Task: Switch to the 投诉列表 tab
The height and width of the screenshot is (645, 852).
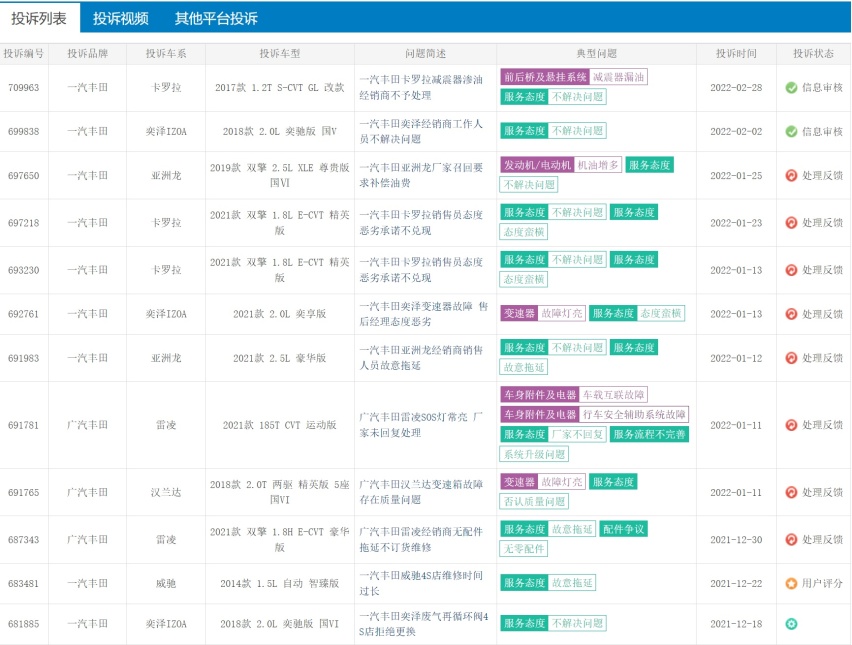Action: point(39,18)
